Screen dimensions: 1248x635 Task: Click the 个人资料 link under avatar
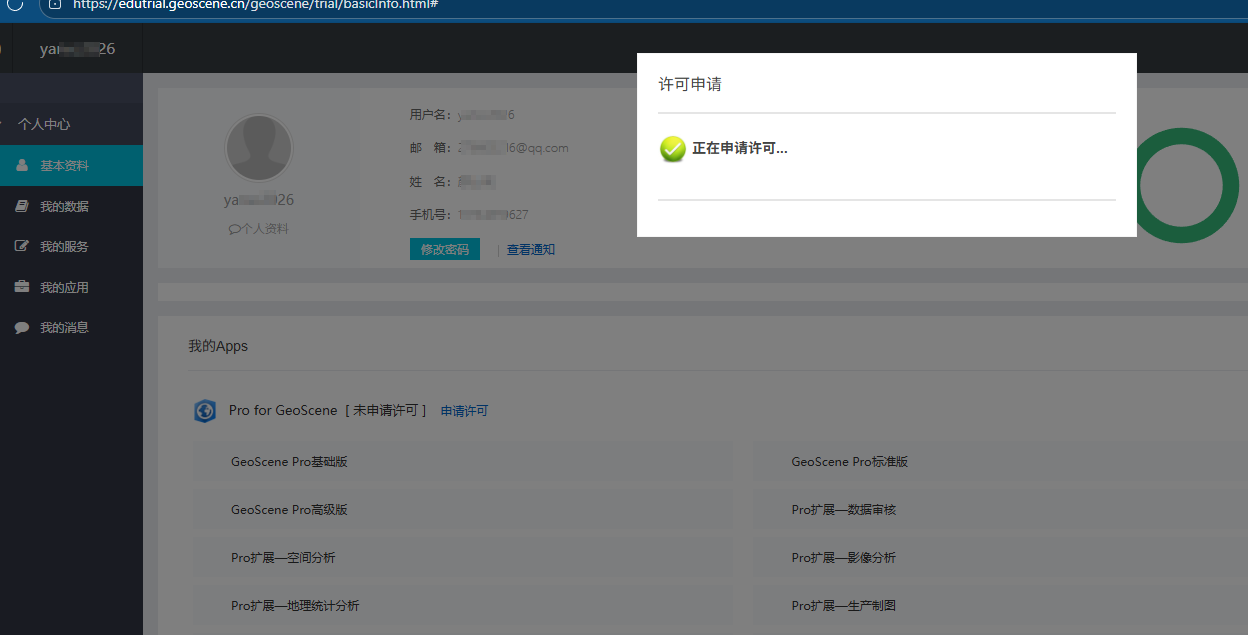pos(264,229)
